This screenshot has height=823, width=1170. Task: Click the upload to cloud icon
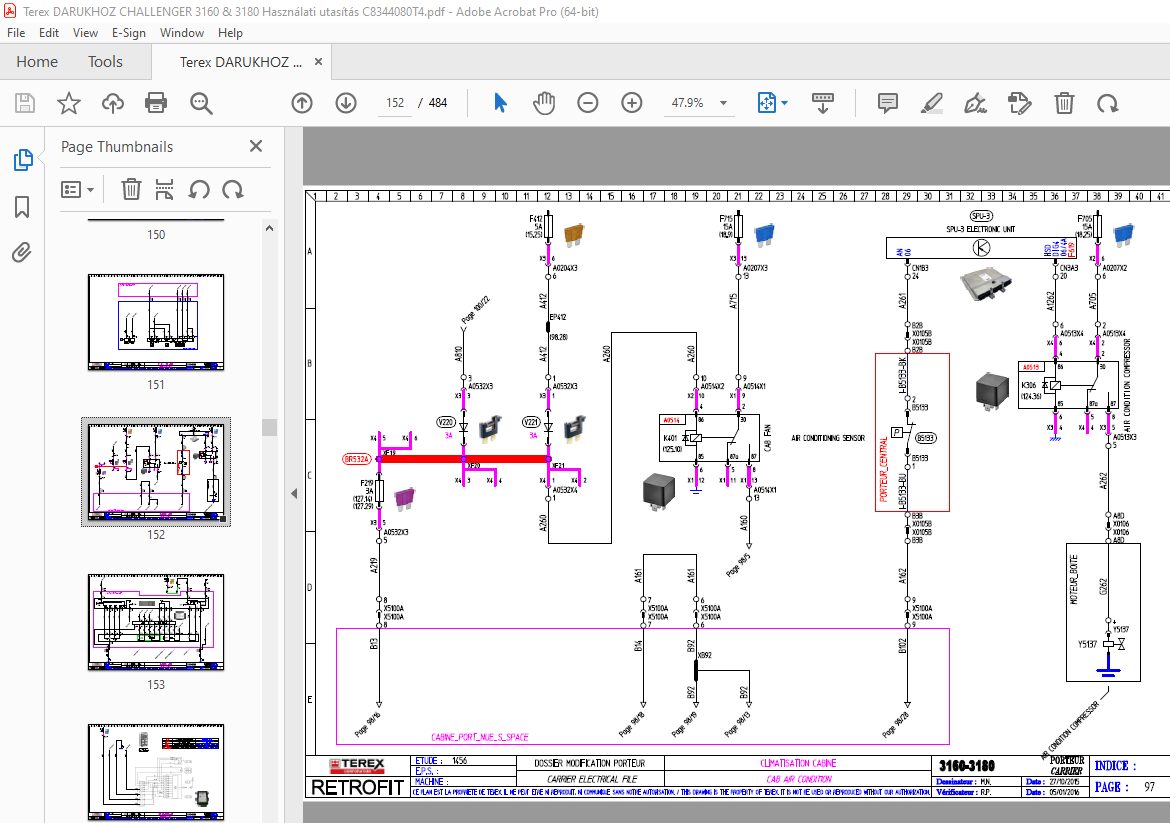[x=113, y=103]
